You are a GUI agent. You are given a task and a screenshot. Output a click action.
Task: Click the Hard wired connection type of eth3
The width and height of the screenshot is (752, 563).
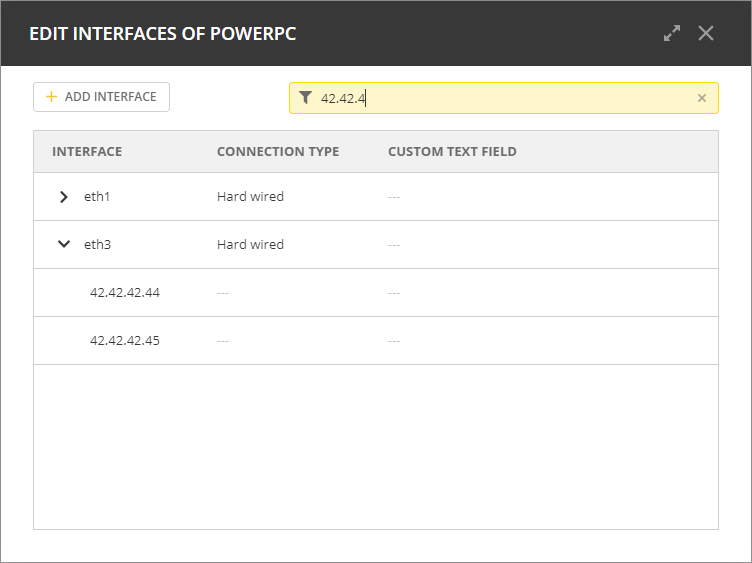click(250, 244)
